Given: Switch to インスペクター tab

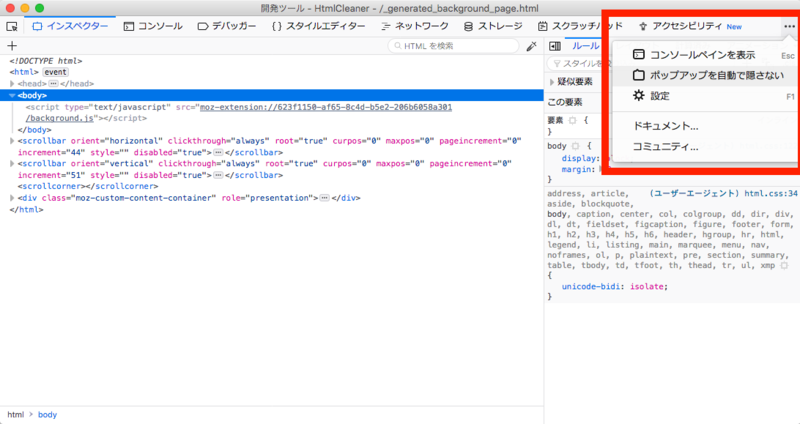Looking at the screenshot, I should point(70,26).
